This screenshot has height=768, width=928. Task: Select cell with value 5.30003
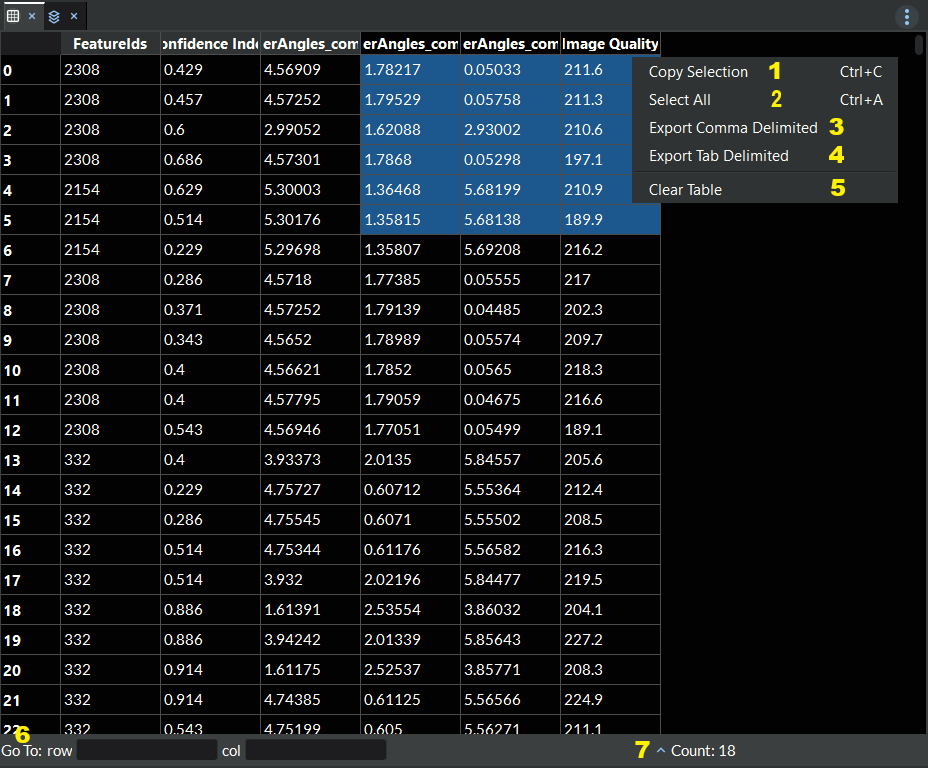[x=310, y=190]
